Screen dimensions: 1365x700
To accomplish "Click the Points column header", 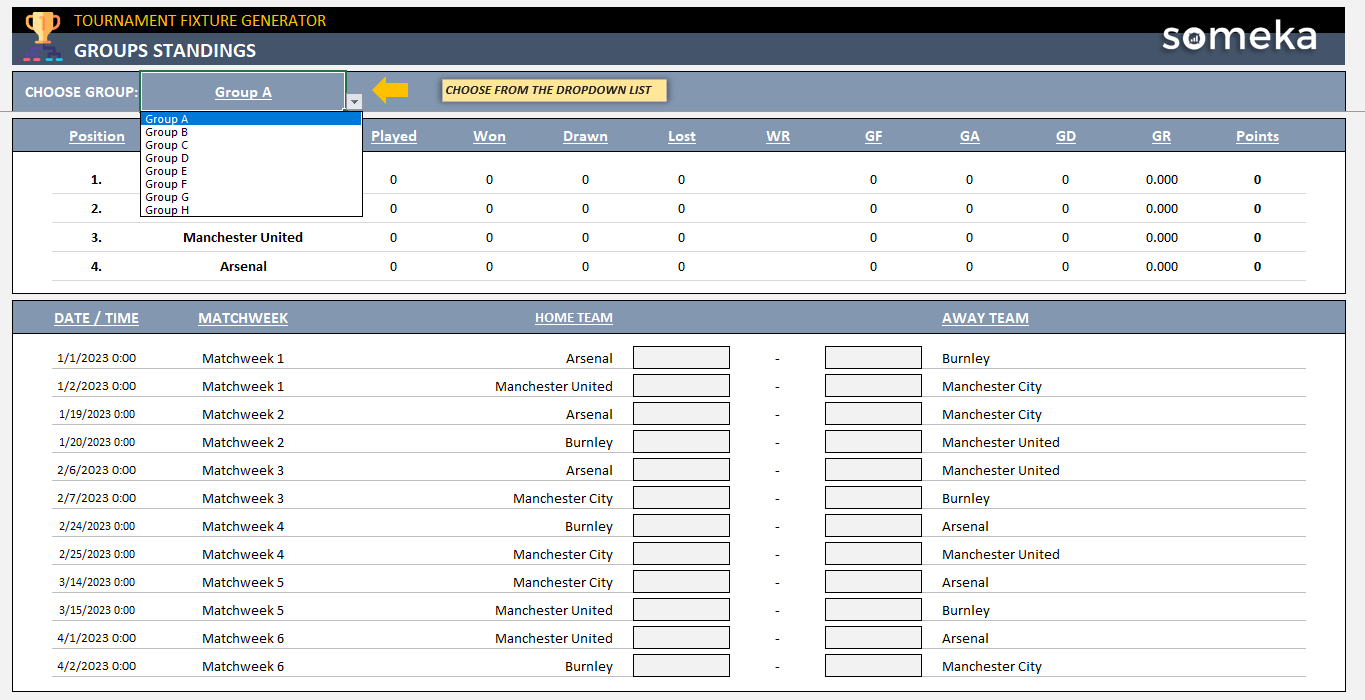I will (x=1257, y=136).
